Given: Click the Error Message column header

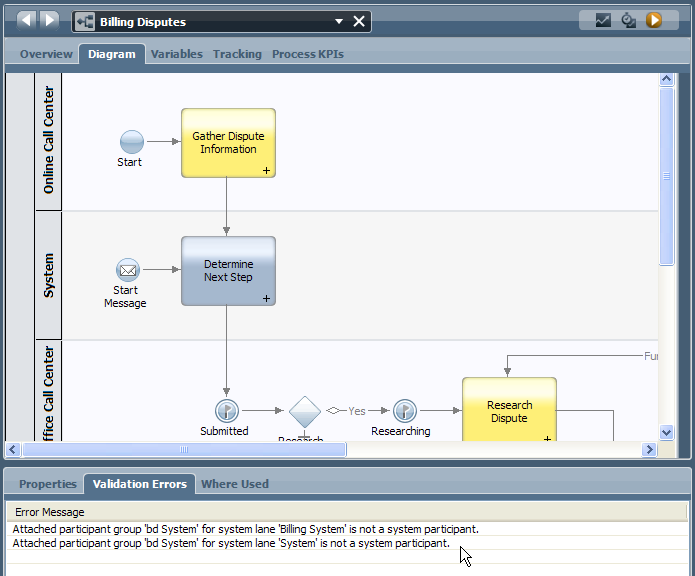Looking at the screenshot, I should 347,512.
